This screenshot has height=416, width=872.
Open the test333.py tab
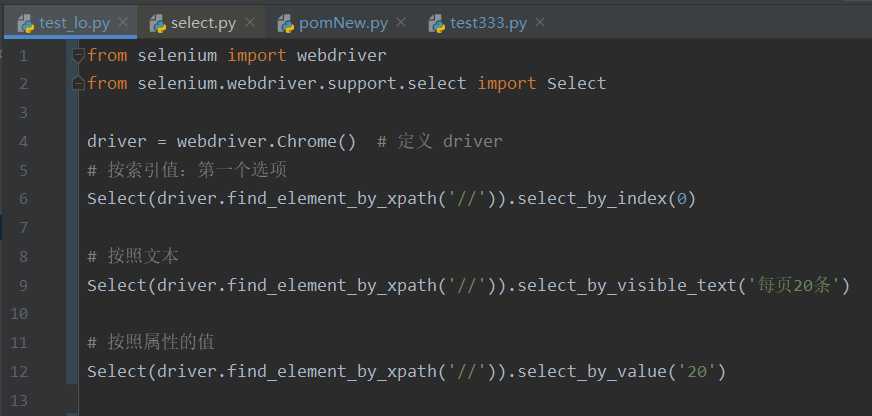[x=488, y=22]
